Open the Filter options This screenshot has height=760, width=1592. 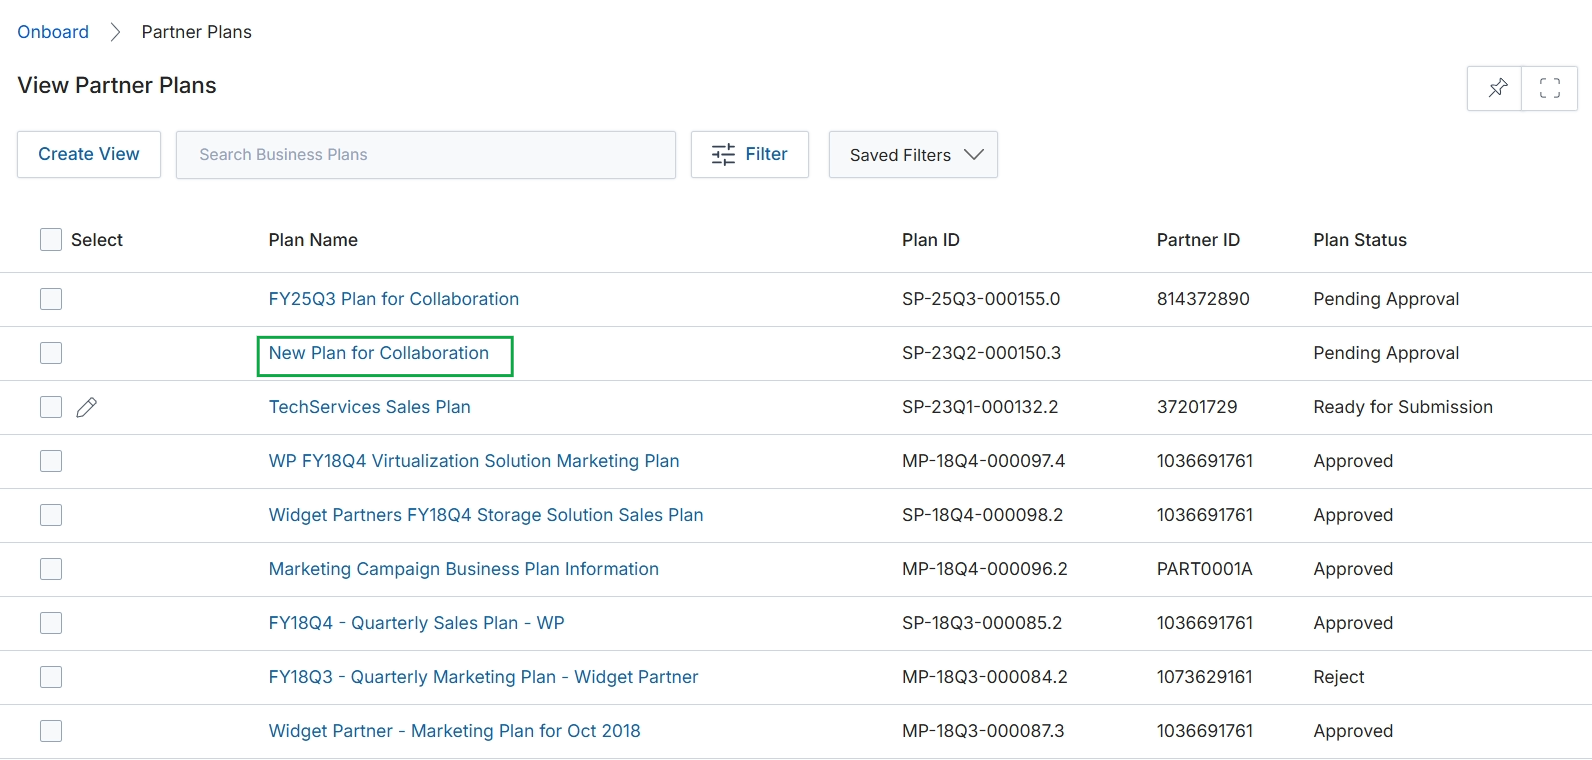tap(750, 155)
